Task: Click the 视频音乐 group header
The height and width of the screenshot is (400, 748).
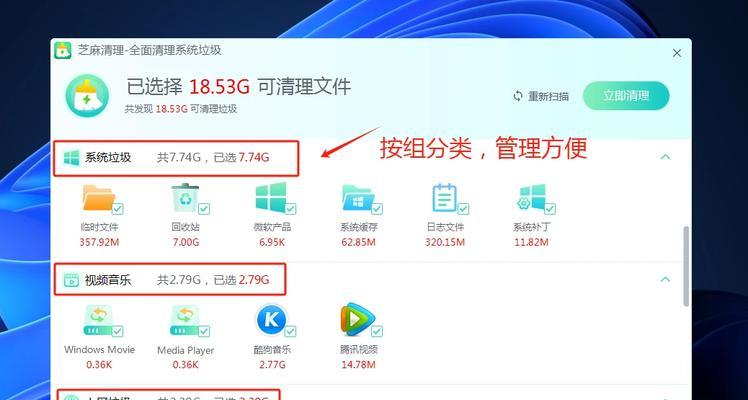Action: [170, 279]
